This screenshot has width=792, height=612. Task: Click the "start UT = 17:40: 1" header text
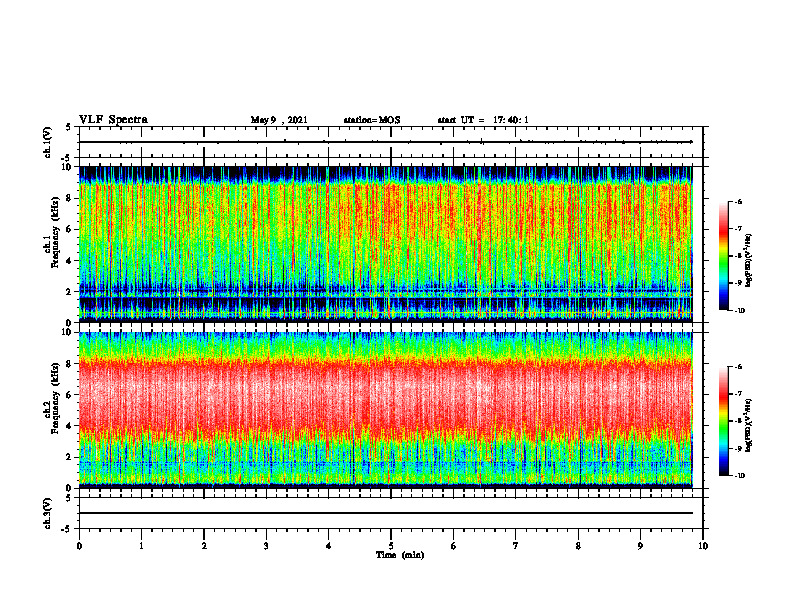point(483,120)
